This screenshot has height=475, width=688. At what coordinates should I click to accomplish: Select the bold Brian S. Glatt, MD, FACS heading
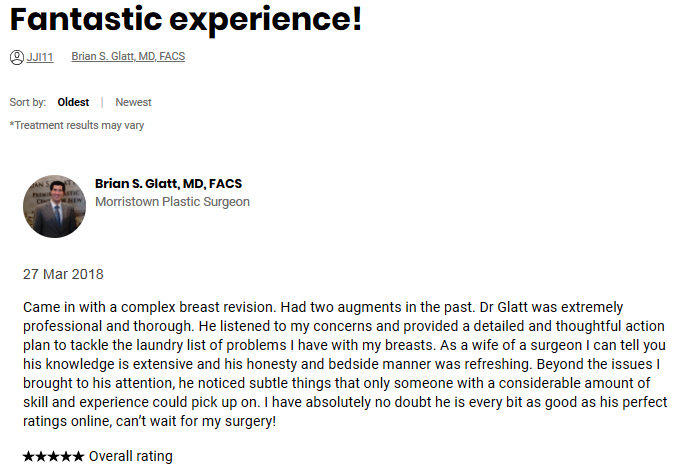pyautogui.click(x=168, y=183)
